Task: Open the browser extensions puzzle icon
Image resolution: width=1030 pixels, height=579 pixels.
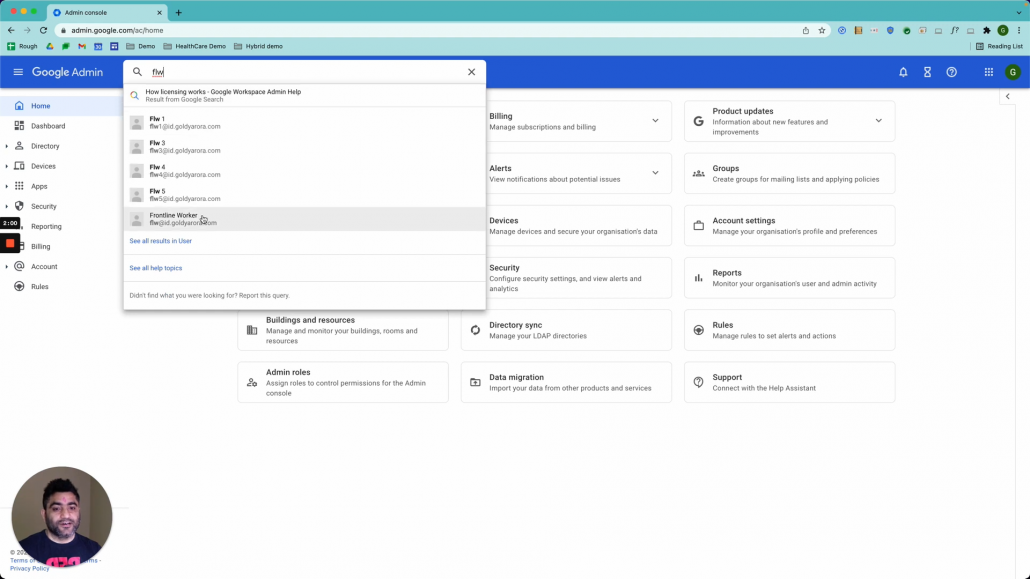Action: pos(987,30)
